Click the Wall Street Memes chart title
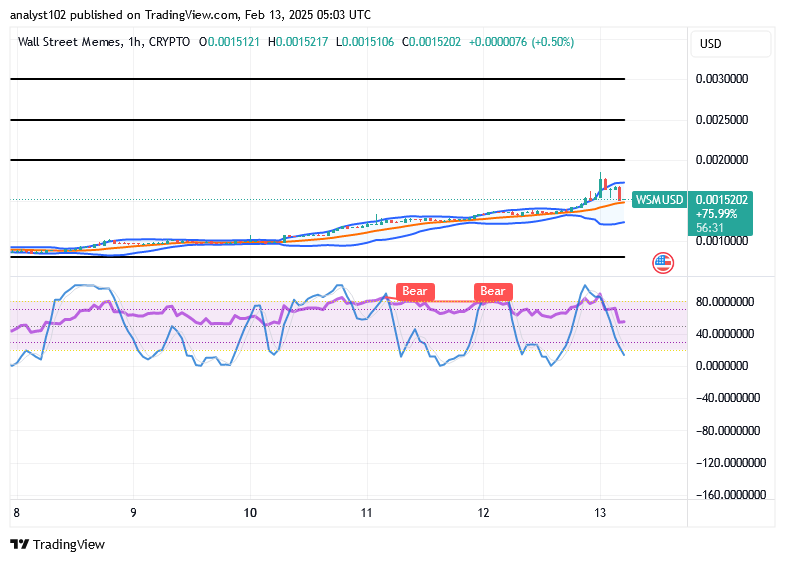Image resolution: width=785 pixels, height=562 pixels. [69, 42]
